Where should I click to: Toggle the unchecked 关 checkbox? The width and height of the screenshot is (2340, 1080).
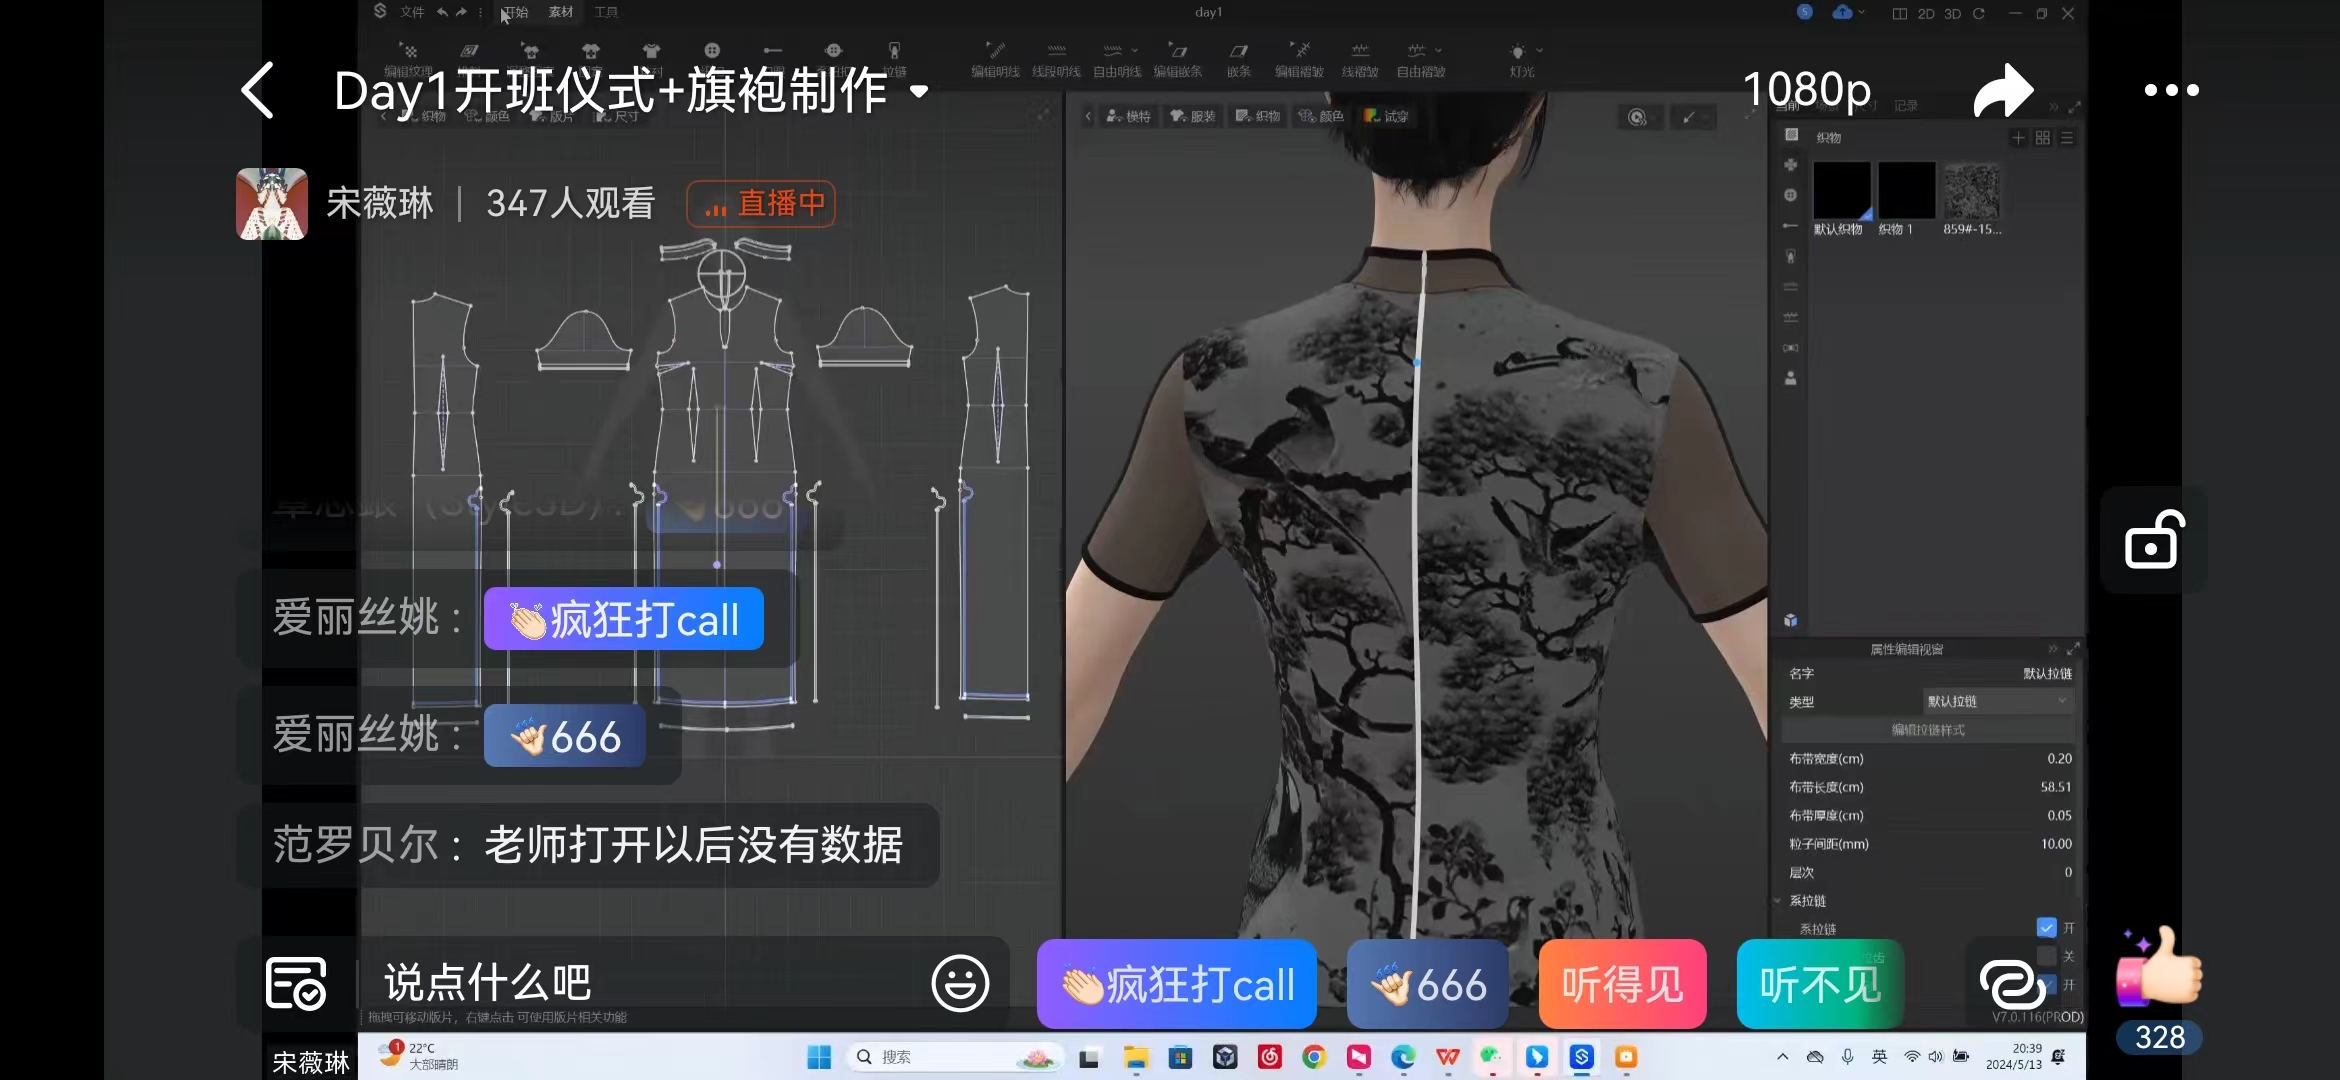2046,956
